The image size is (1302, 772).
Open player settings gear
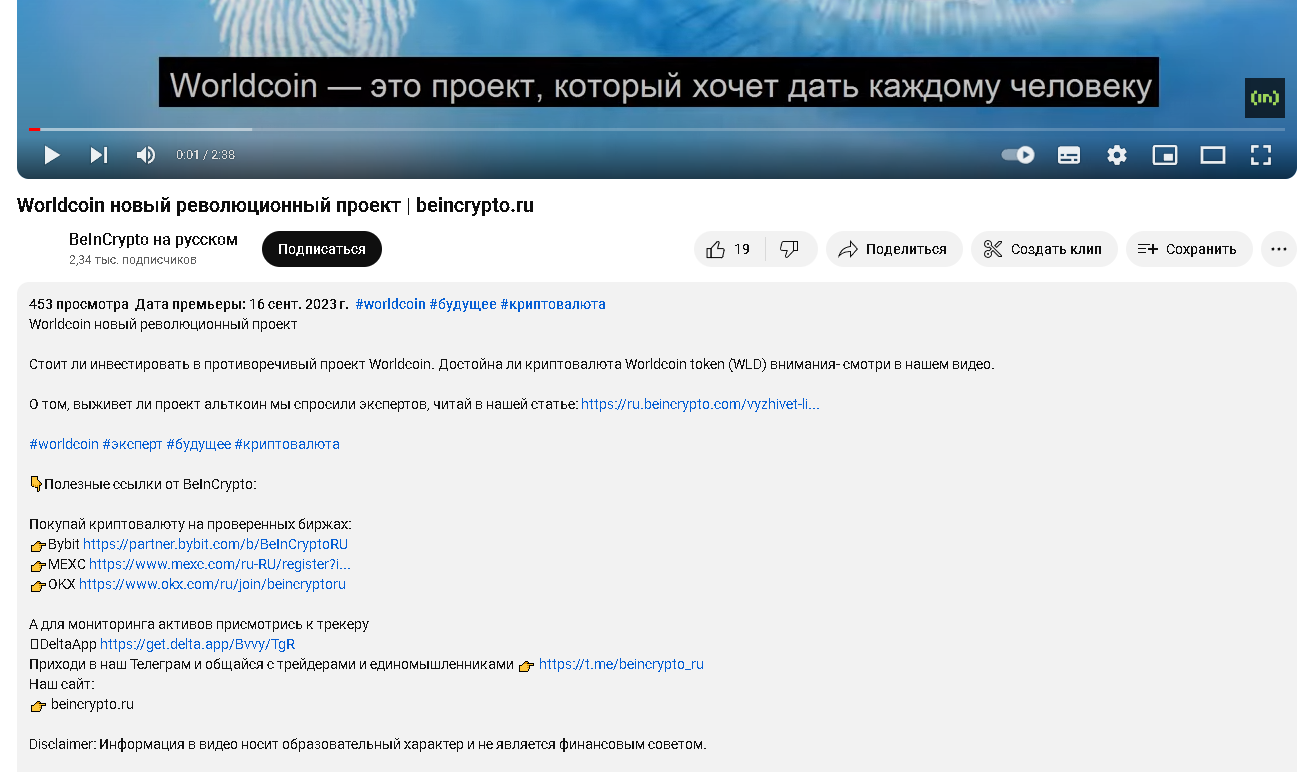[x=1117, y=155]
